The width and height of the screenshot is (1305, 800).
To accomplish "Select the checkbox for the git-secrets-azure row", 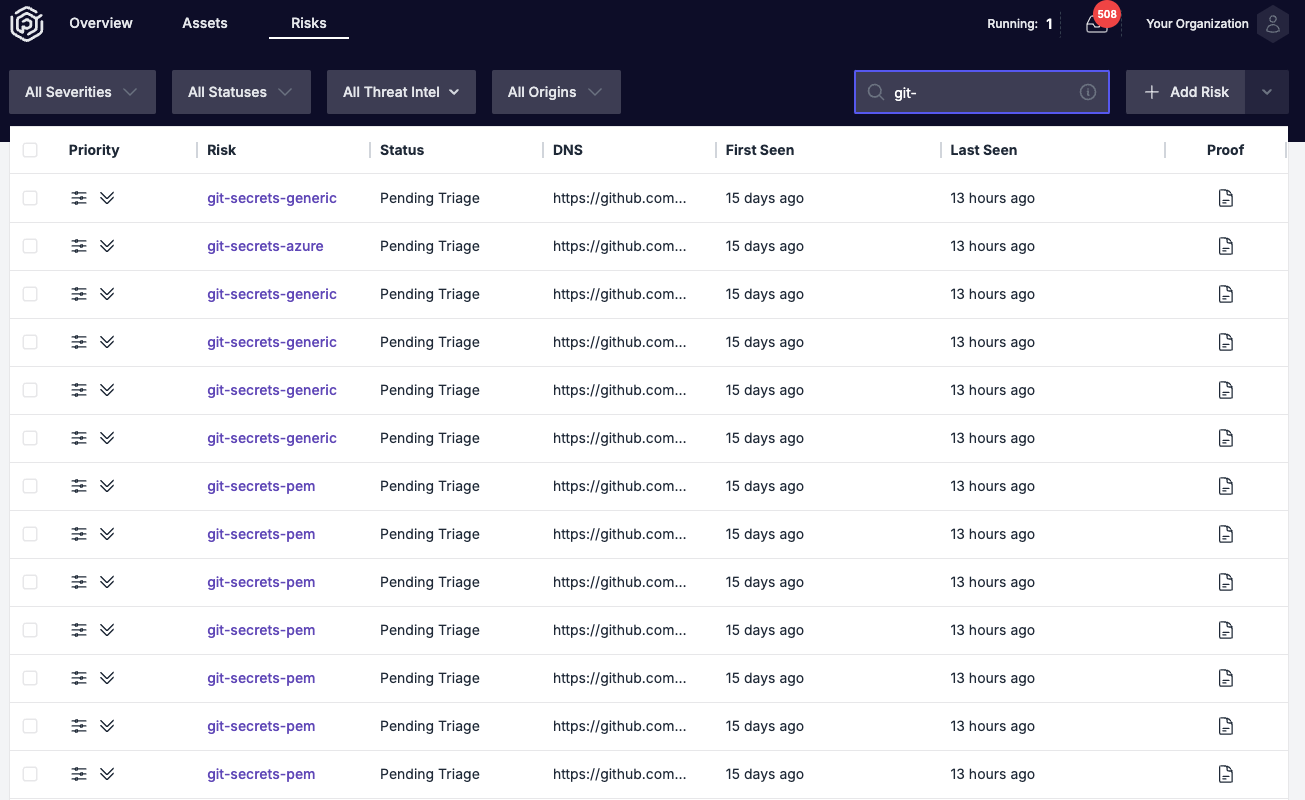I will click(x=30, y=246).
